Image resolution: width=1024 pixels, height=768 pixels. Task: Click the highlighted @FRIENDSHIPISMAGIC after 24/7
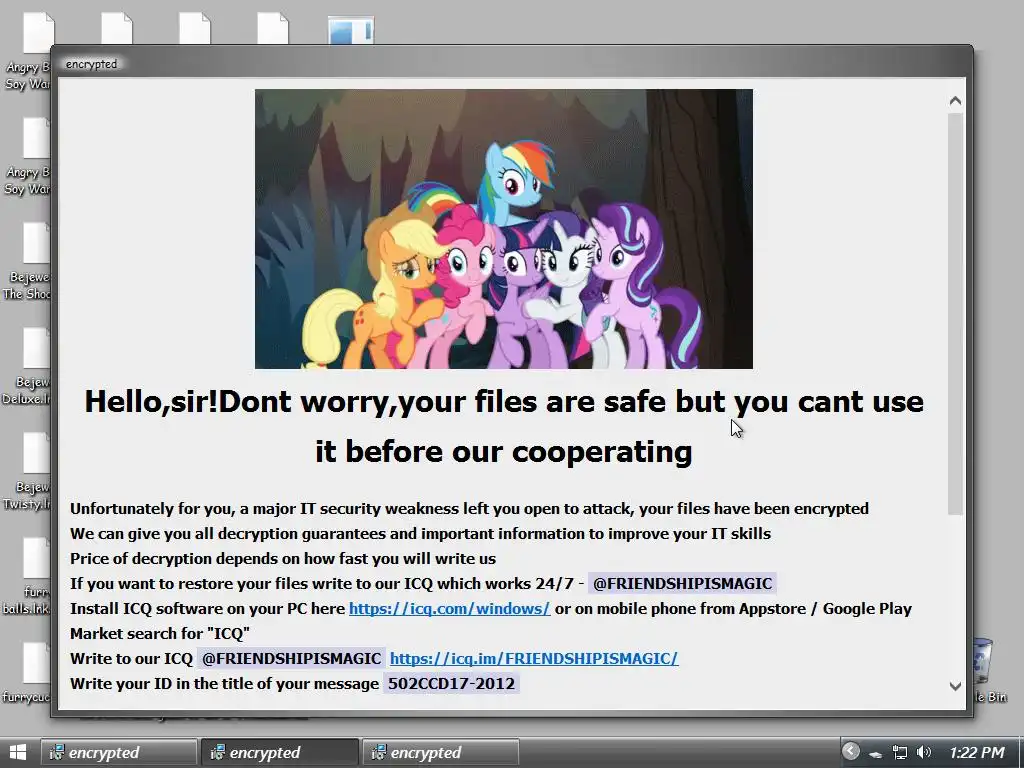pos(682,583)
